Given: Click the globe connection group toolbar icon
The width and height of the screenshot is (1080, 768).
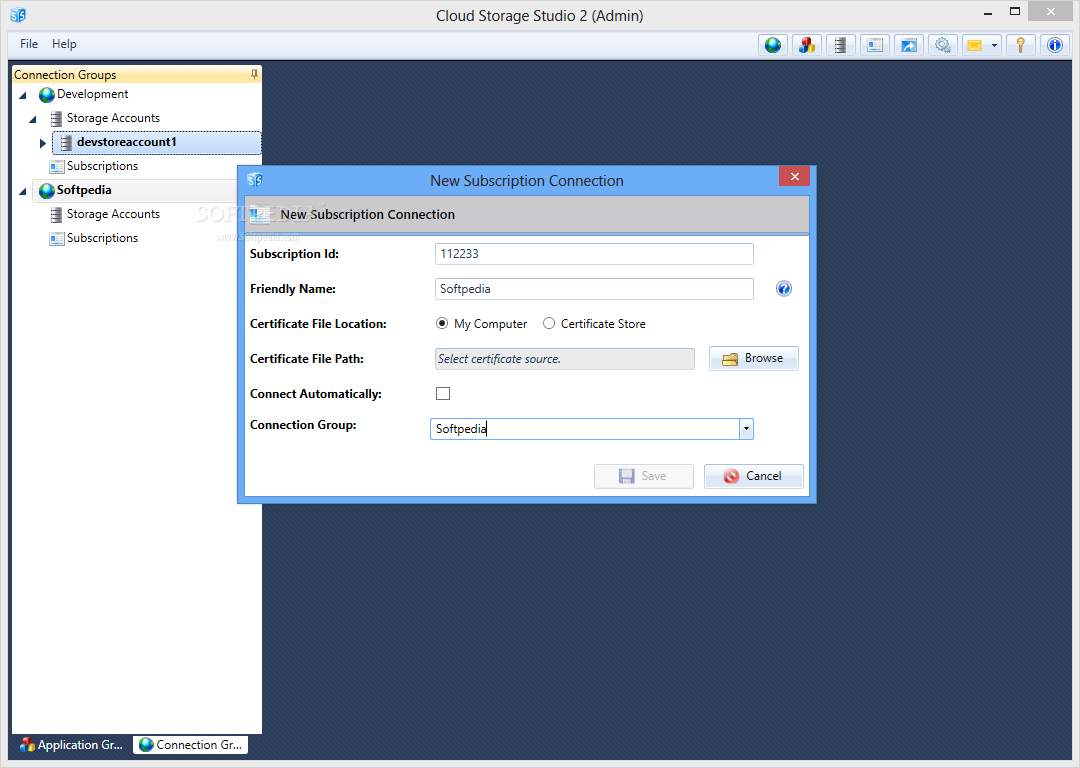Looking at the screenshot, I should coord(773,45).
